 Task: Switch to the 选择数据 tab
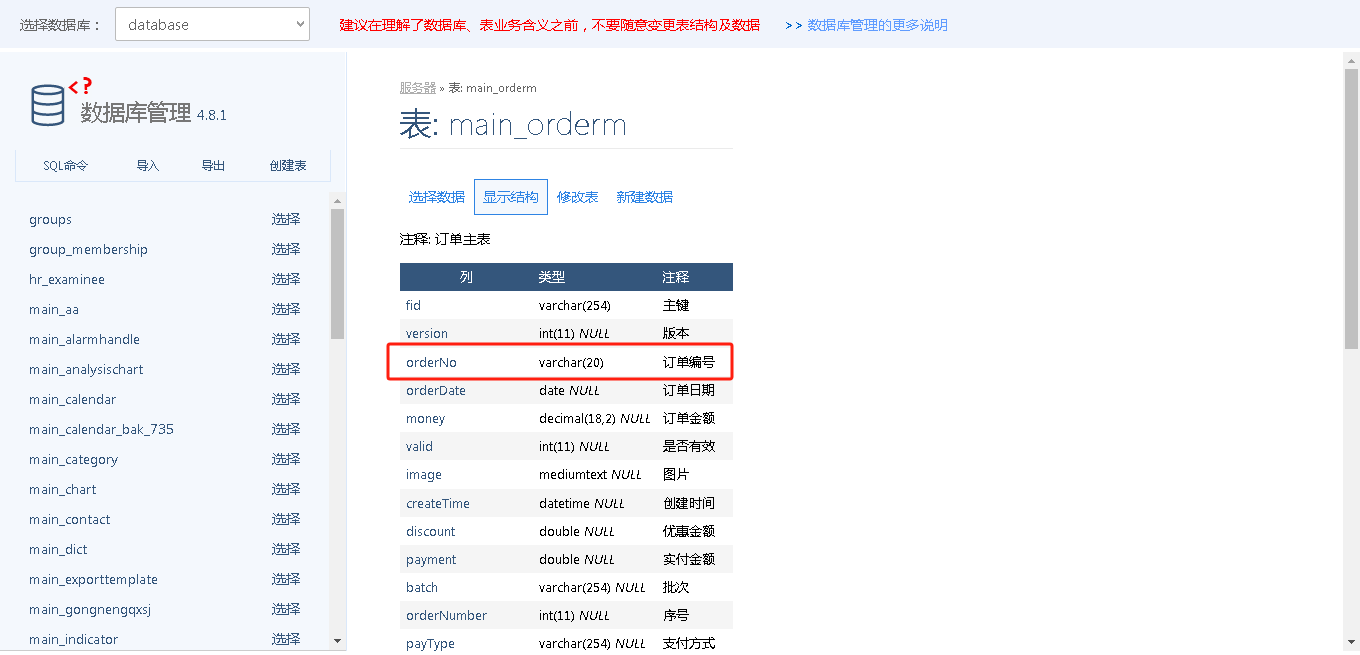coord(437,197)
